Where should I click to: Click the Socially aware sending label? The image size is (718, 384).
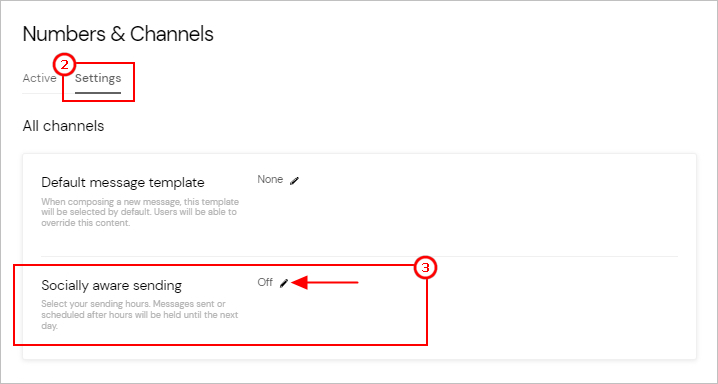[111, 286]
